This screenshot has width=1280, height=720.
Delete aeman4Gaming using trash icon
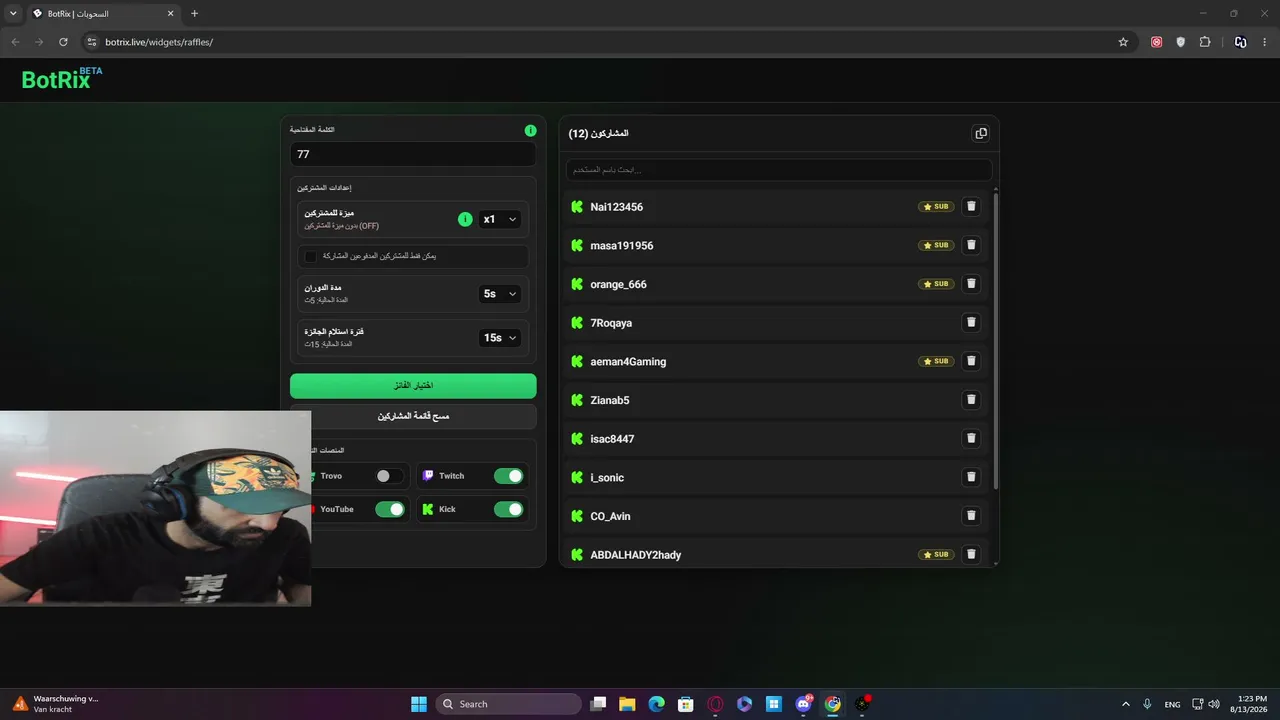tap(970, 361)
